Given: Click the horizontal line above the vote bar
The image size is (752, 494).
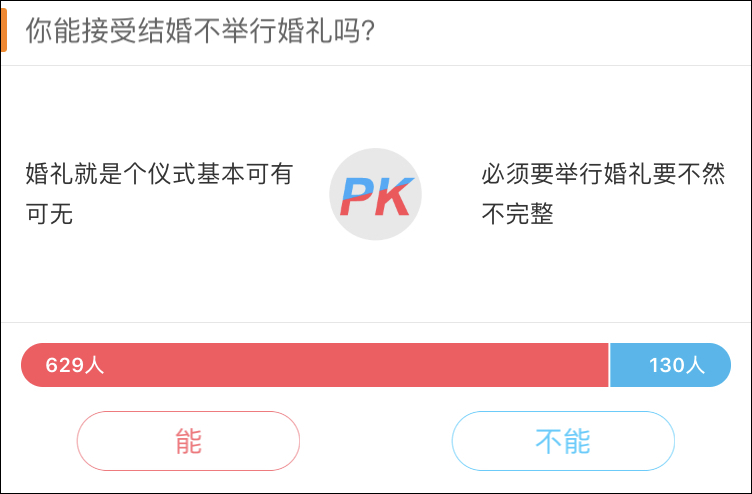Looking at the screenshot, I should (x=376, y=322).
